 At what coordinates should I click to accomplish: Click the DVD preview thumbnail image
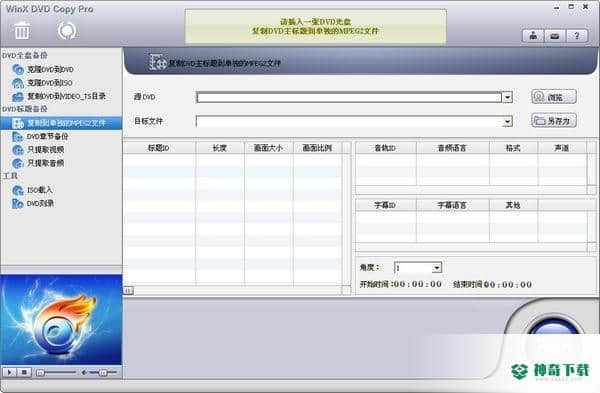point(61,320)
